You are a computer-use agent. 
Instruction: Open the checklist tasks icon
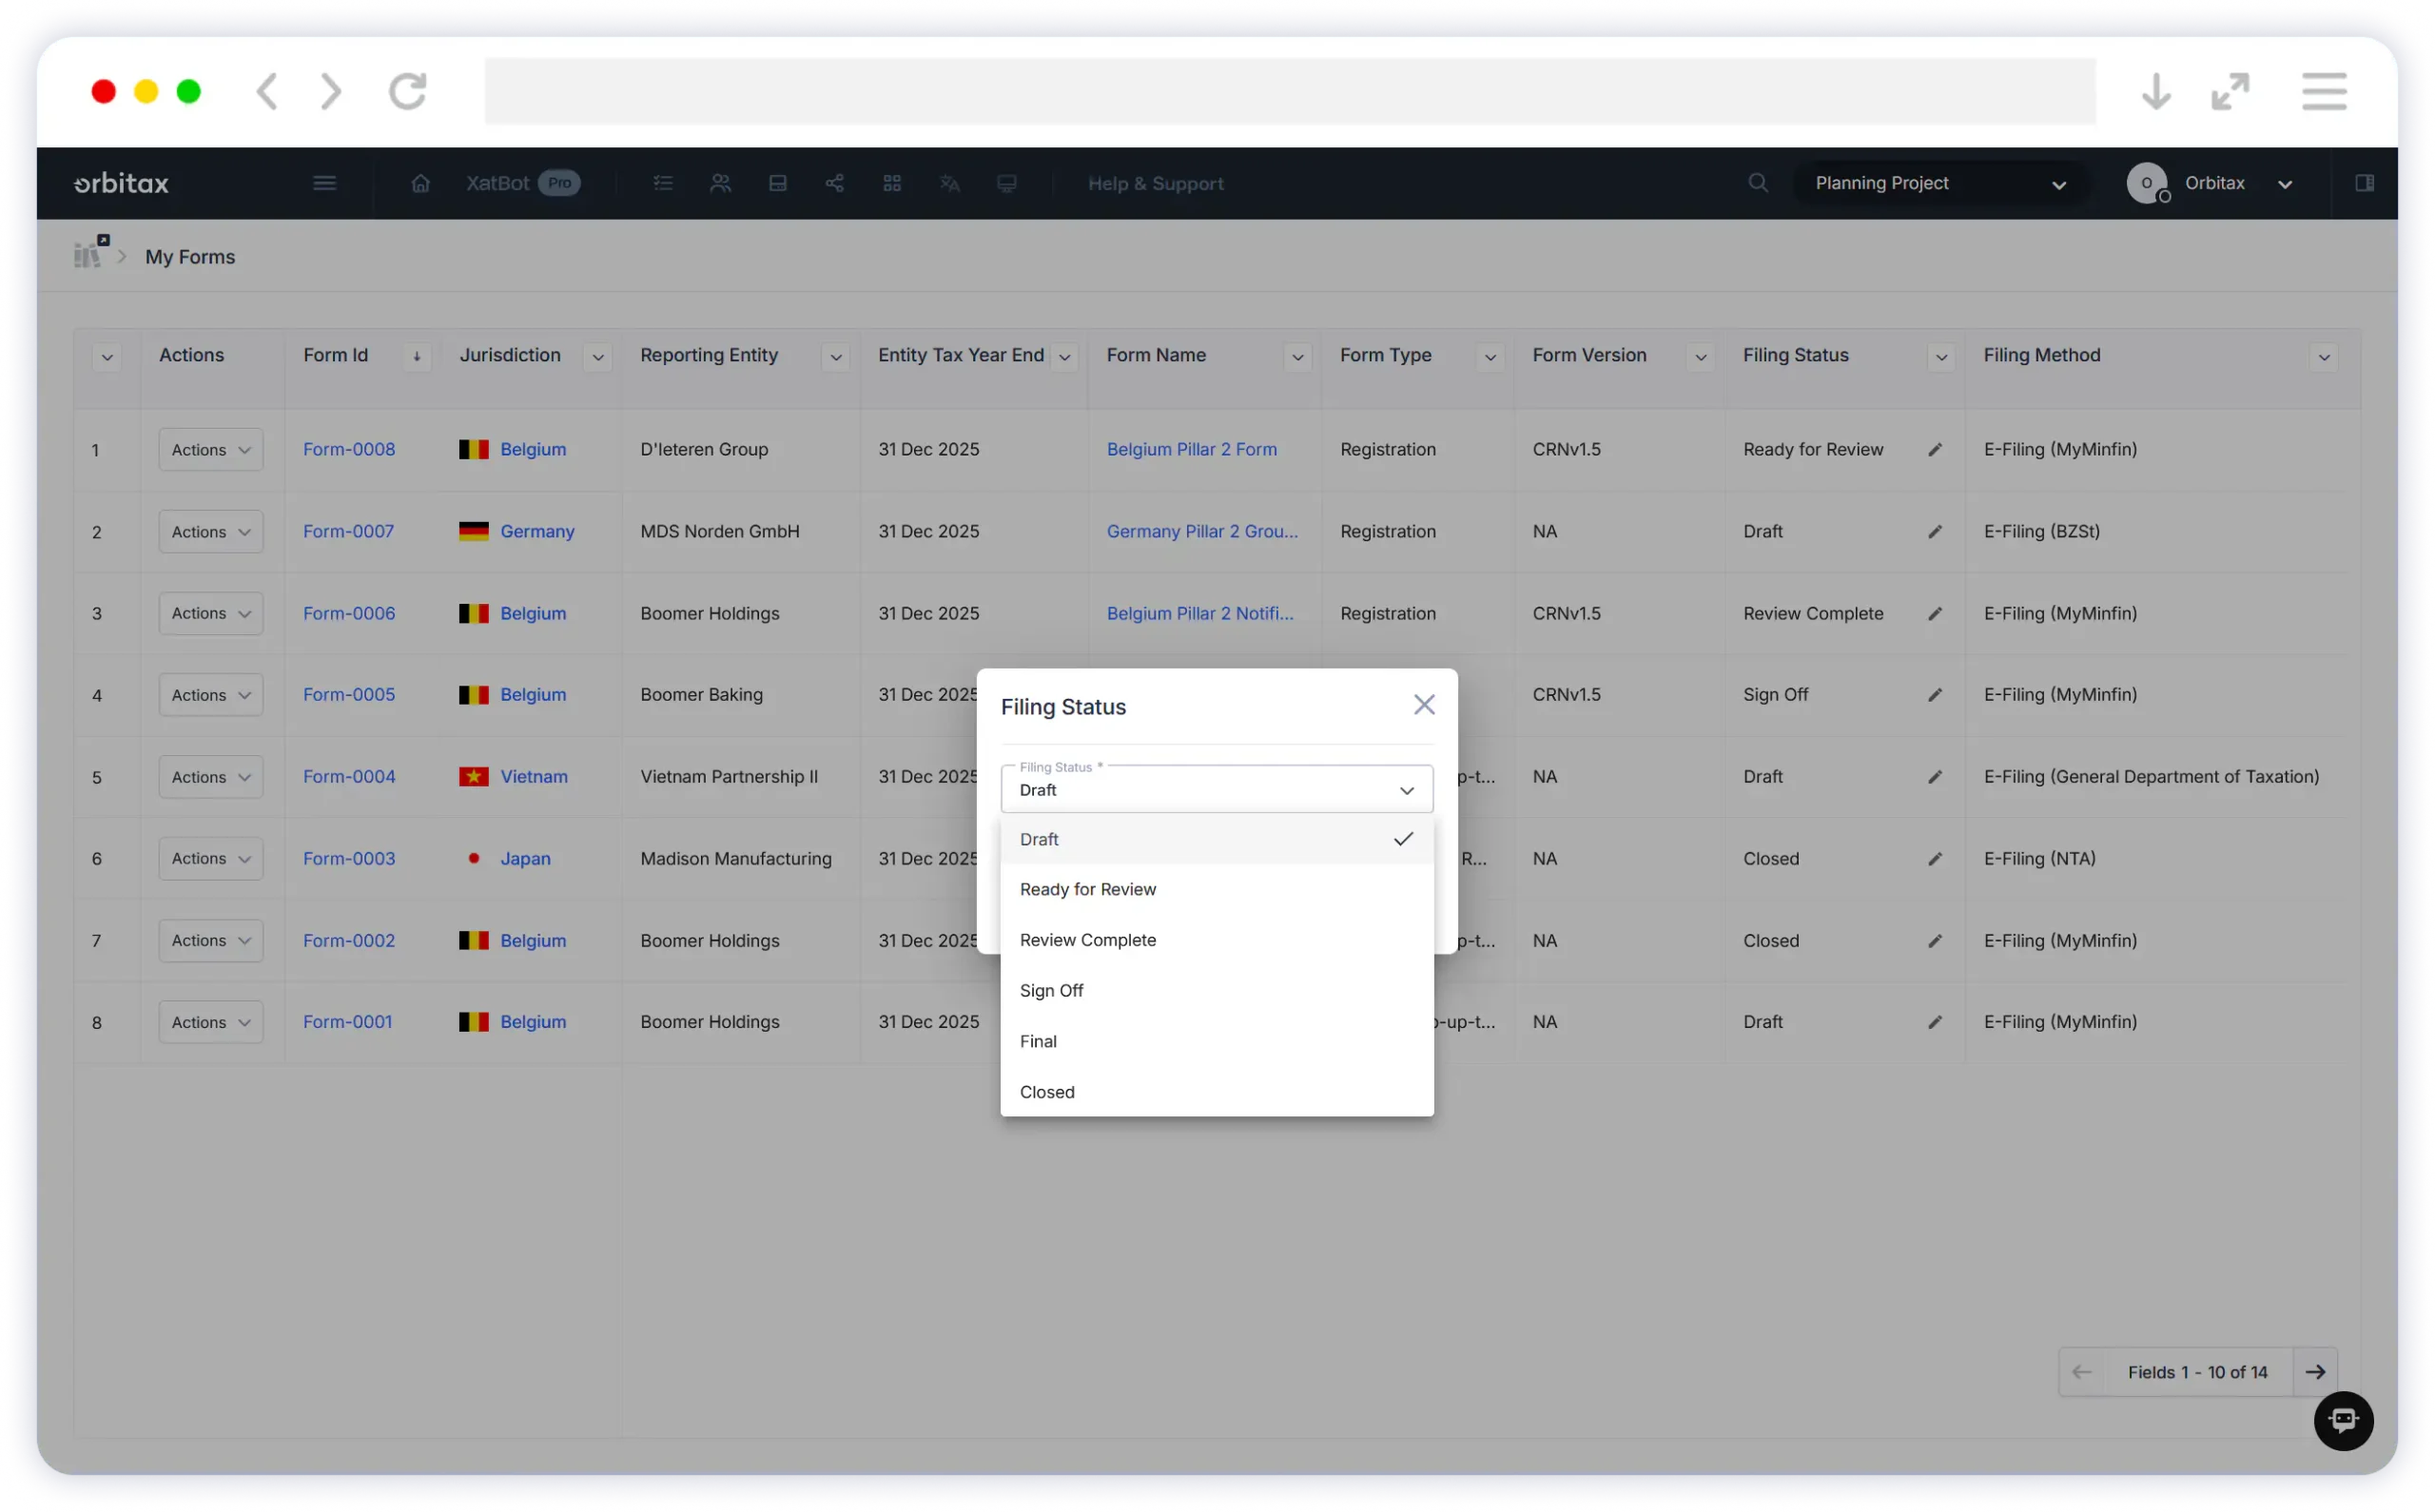click(663, 183)
